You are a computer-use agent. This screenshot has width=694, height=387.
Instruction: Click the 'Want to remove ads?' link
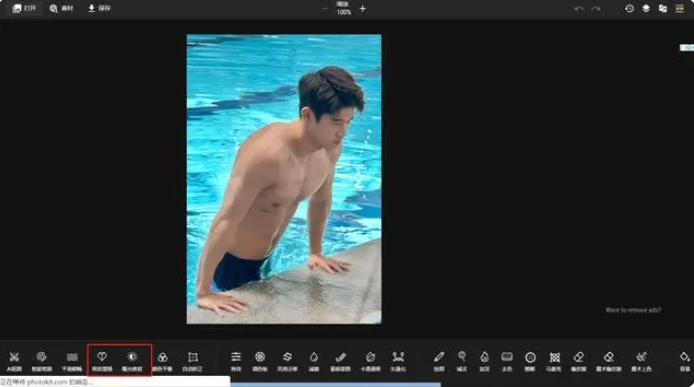(x=633, y=310)
